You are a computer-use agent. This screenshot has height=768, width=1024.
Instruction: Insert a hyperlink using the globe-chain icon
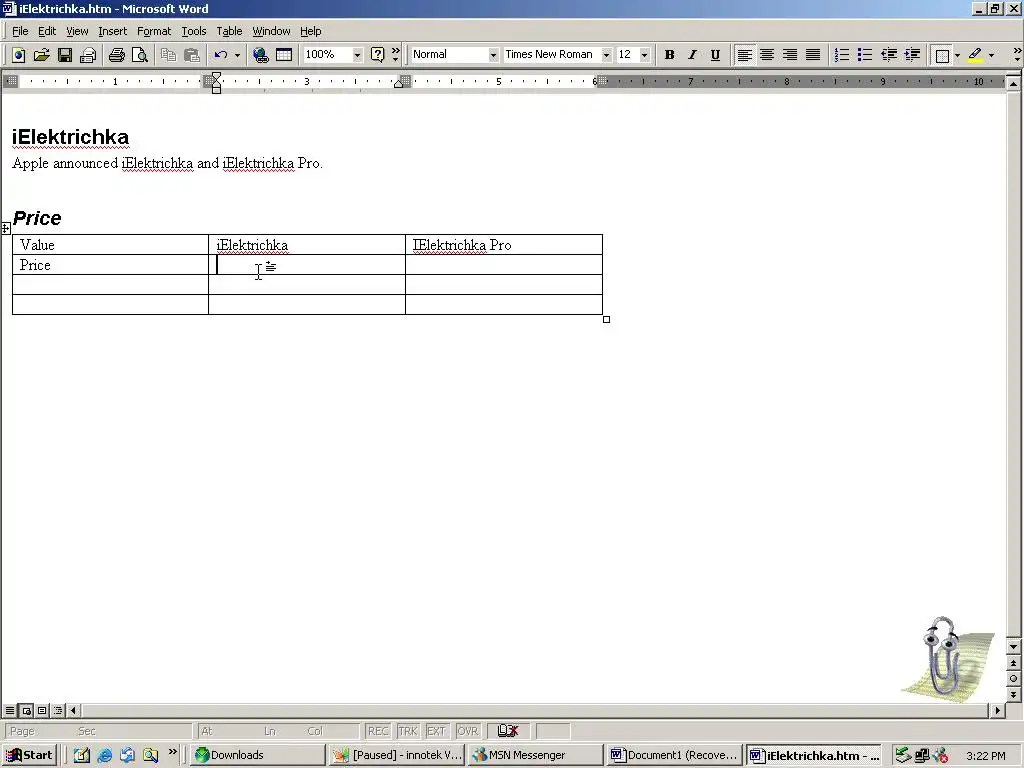pyautogui.click(x=261, y=55)
